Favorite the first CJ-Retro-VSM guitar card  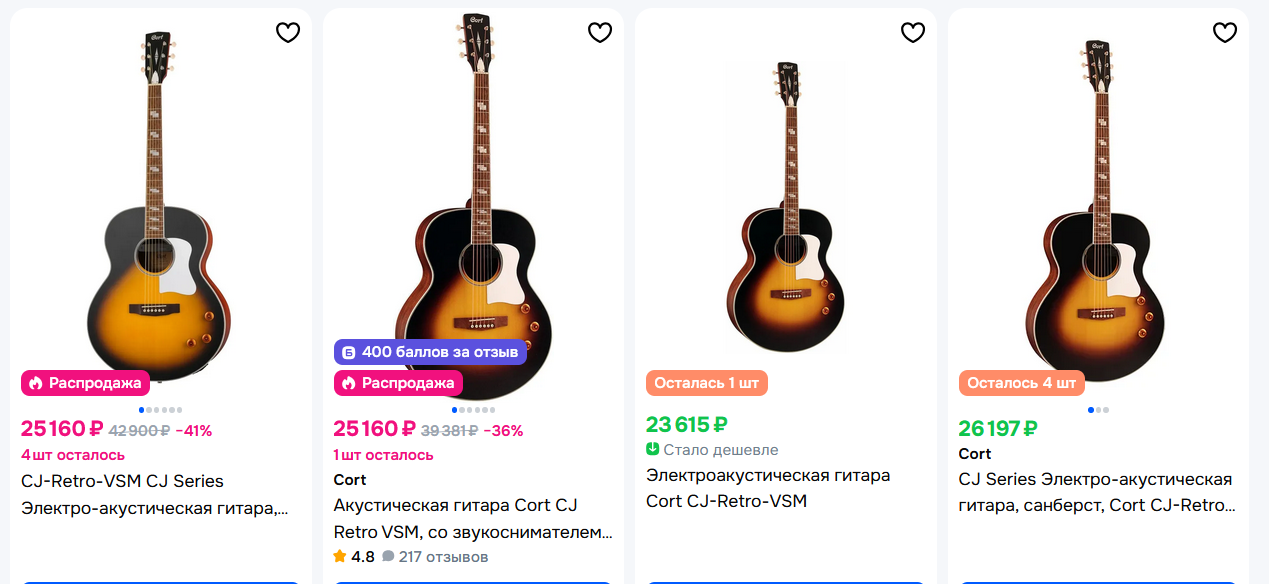click(x=288, y=33)
